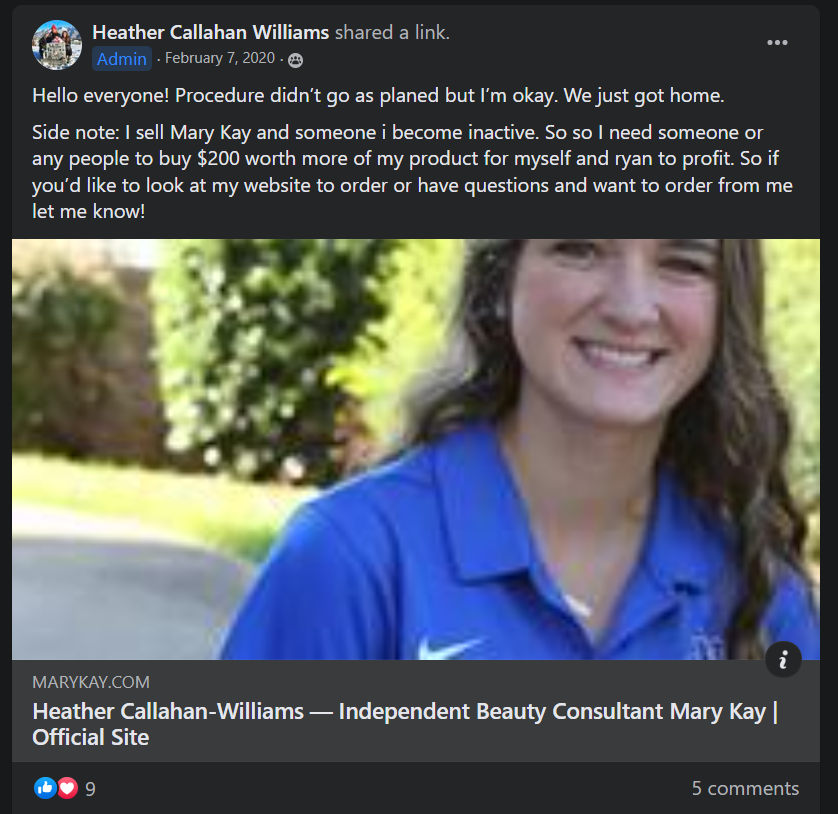The width and height of the screenshot is (838, 814).
Task: Click the 'shared a link.' text
Action: click(x=392, y=33)
